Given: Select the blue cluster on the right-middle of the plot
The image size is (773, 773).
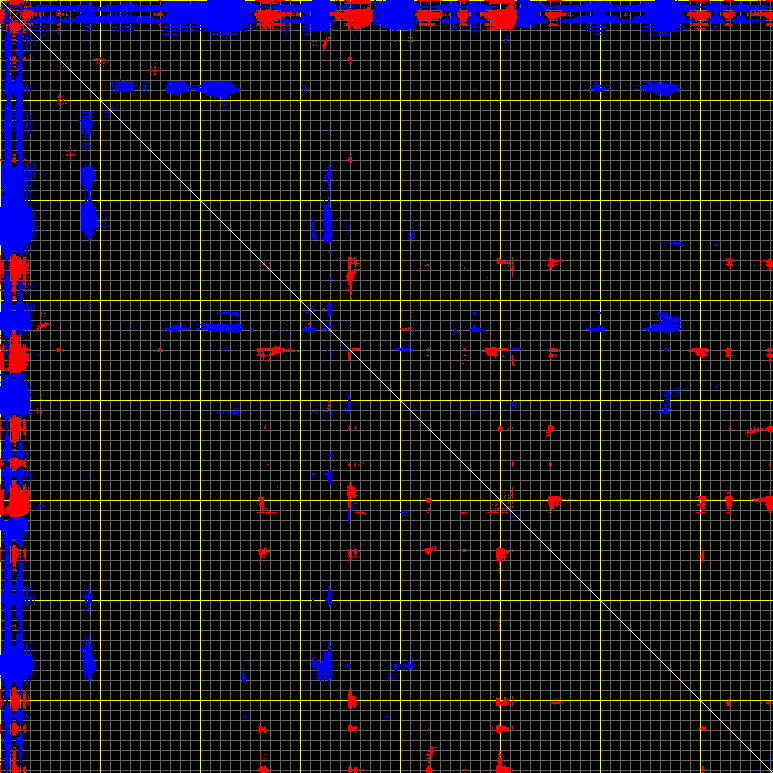Looking at the screenshot, I should point(663,323).
